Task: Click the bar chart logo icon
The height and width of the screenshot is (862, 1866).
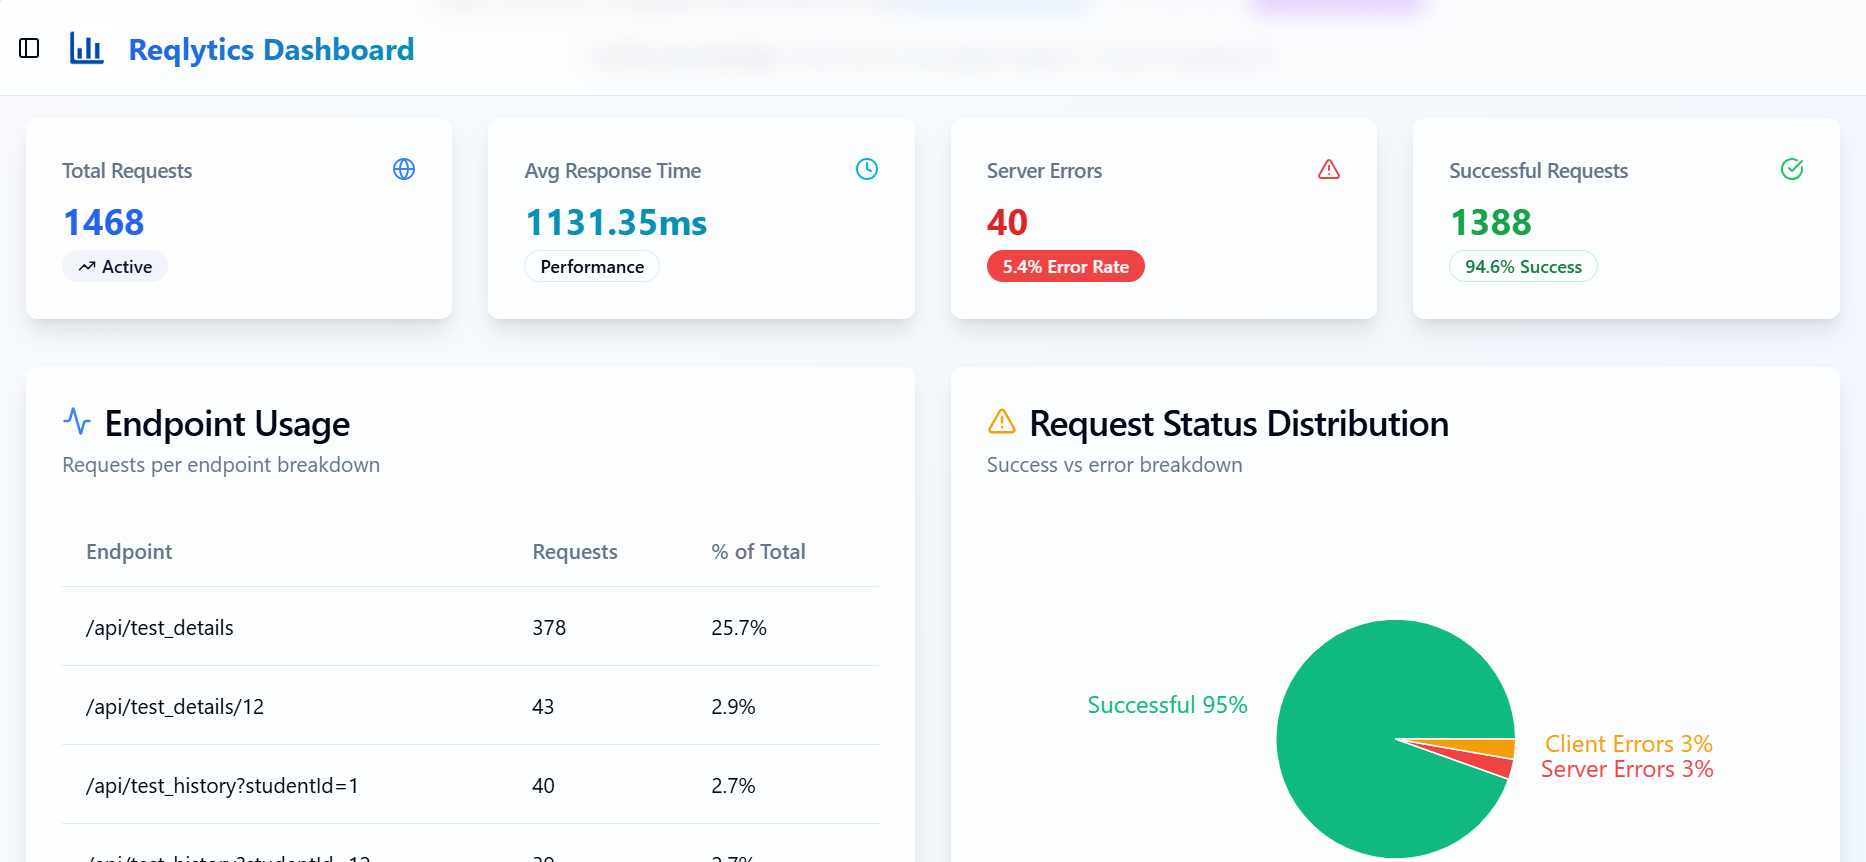Action: (x=86, y=48)
